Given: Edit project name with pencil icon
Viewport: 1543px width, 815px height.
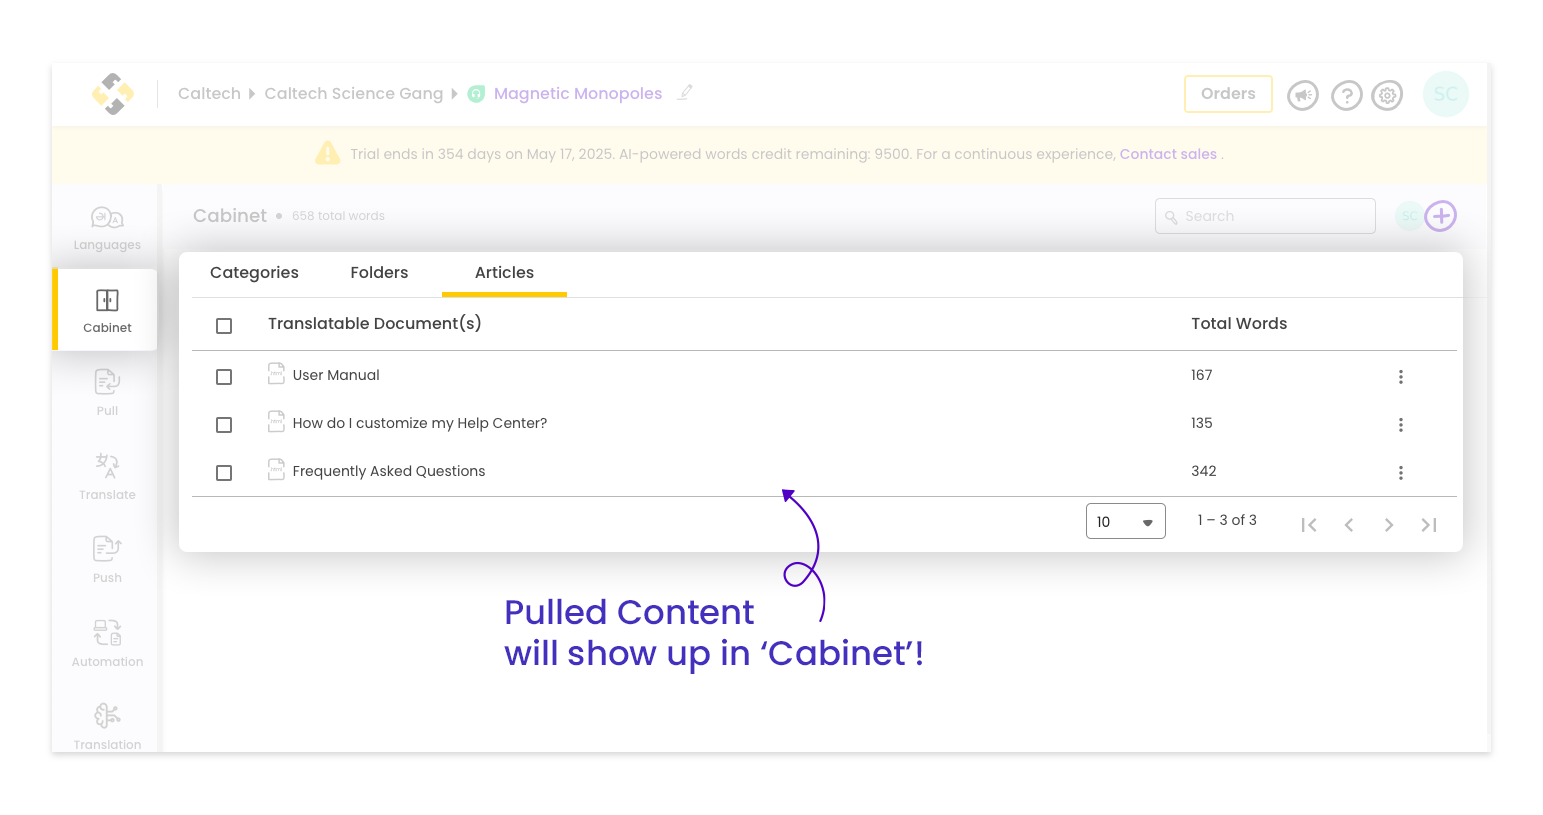Looking at the screenshot, I should coord(685,93).
